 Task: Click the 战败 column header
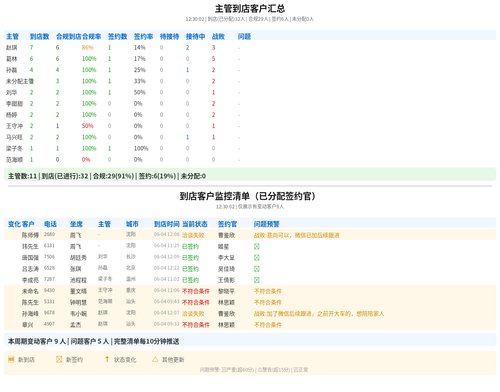[218, 36]
